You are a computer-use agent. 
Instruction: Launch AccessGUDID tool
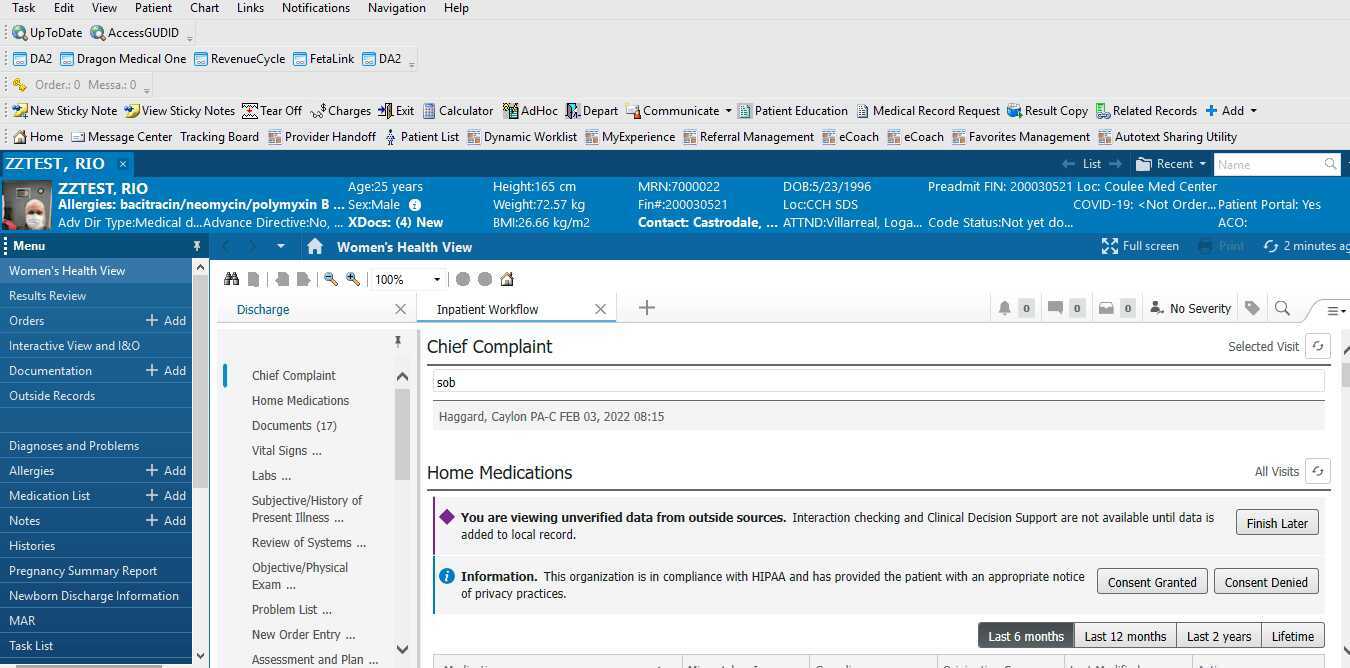coord(135,33)
